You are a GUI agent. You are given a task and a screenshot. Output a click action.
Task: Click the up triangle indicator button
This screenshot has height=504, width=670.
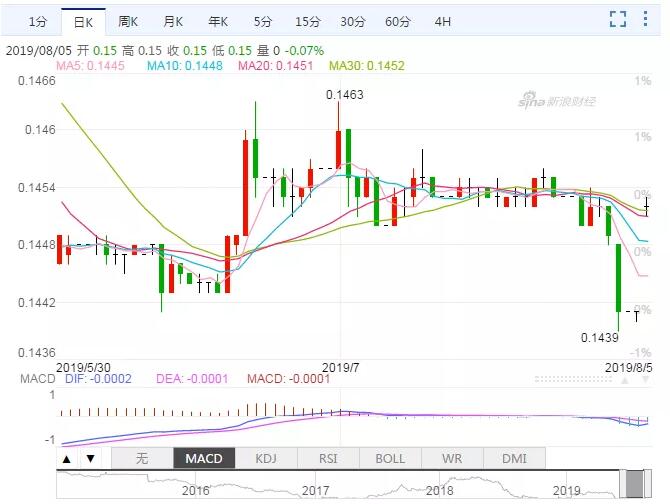(67, 459)
